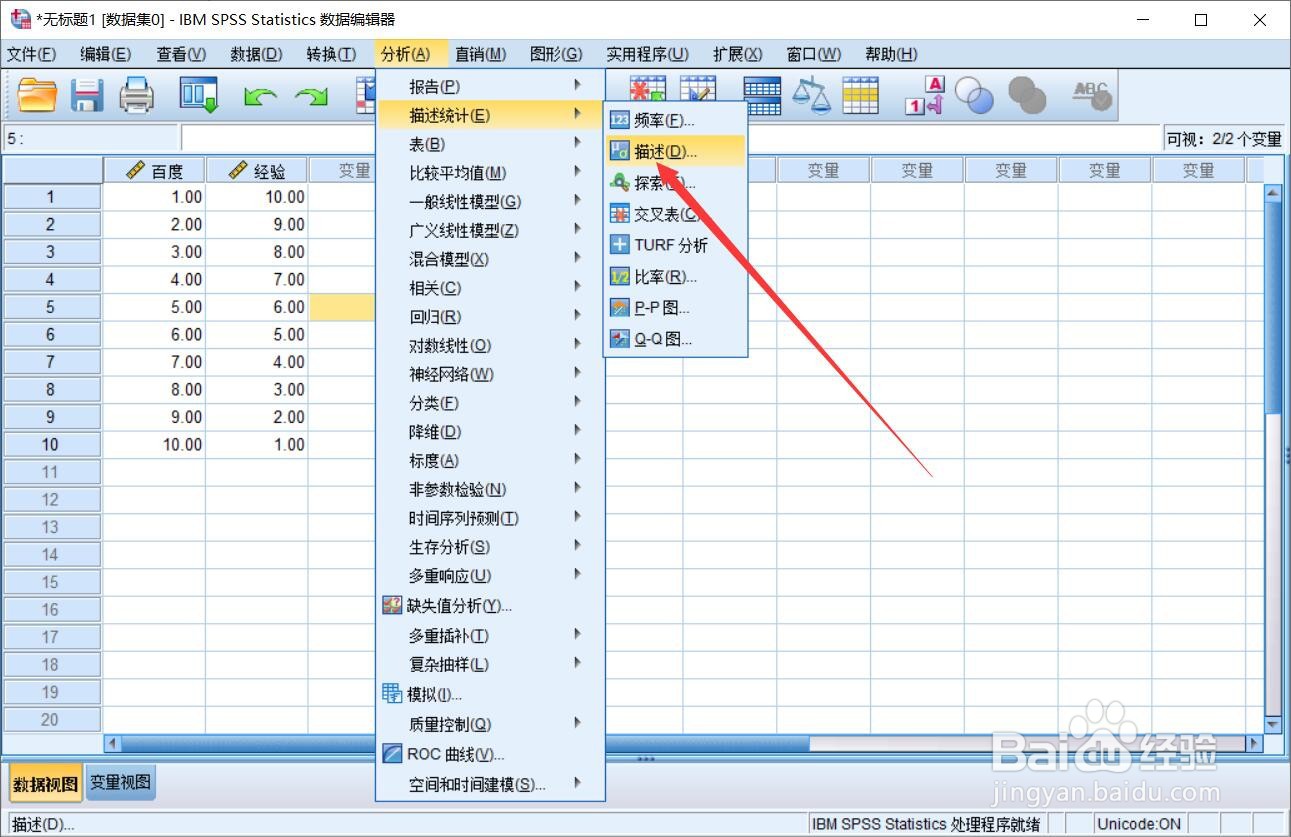The image size is (1291, 837).
Task: Click the Print icon in toolbar
Action: (x=137, y=95)
